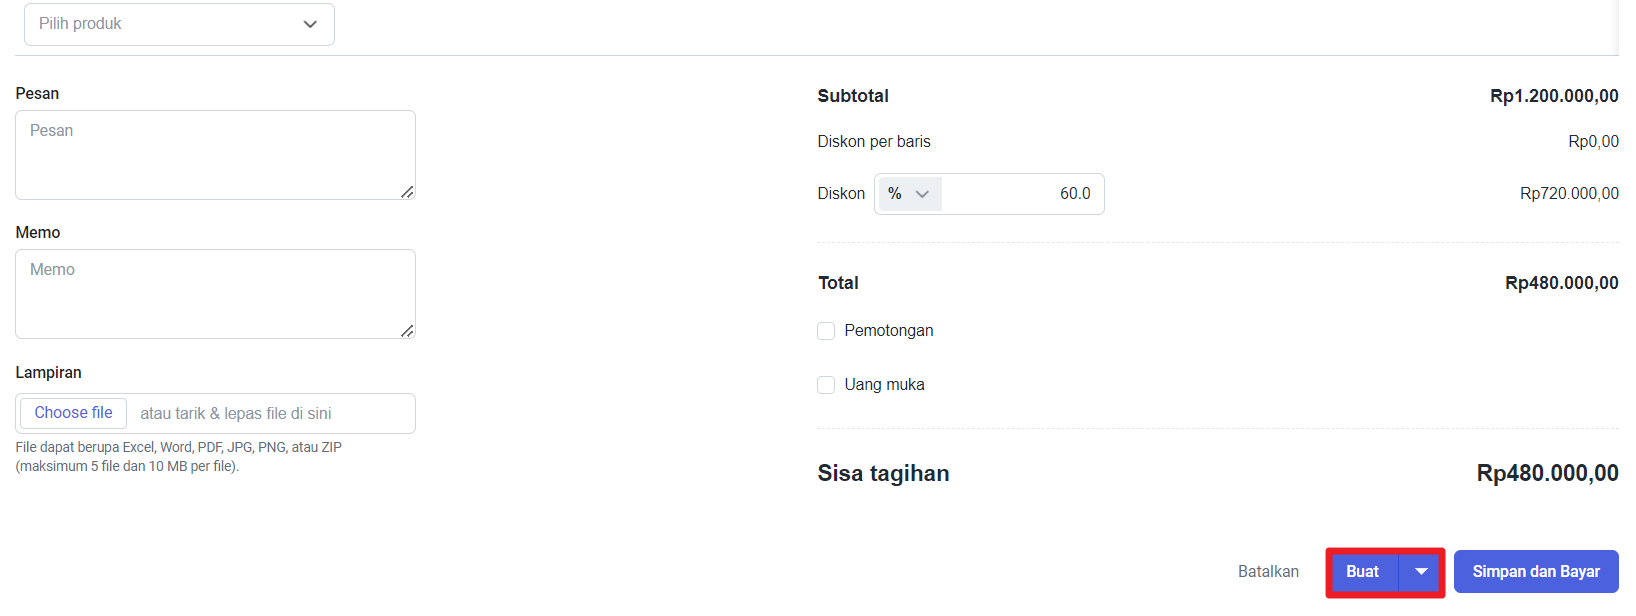Click the Pesan box resize handle

pos(408,192)
